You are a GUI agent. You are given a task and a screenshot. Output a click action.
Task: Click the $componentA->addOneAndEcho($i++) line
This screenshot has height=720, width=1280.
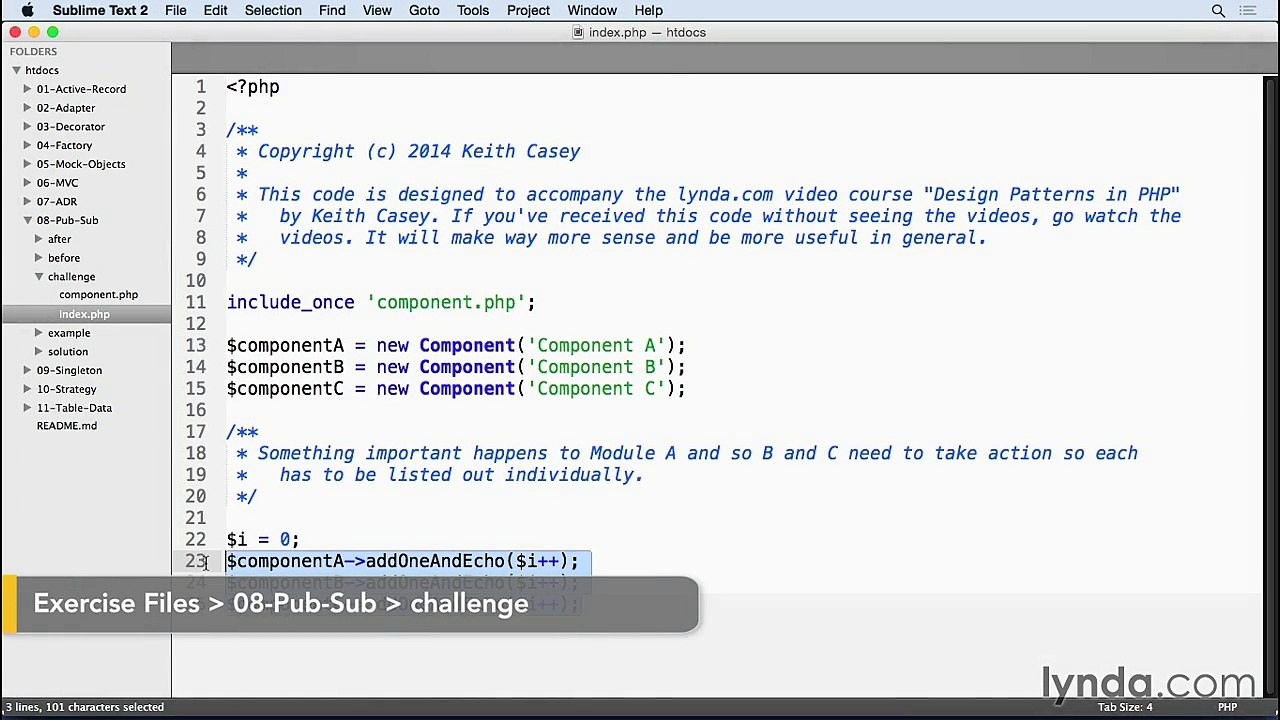click(402, 561)
